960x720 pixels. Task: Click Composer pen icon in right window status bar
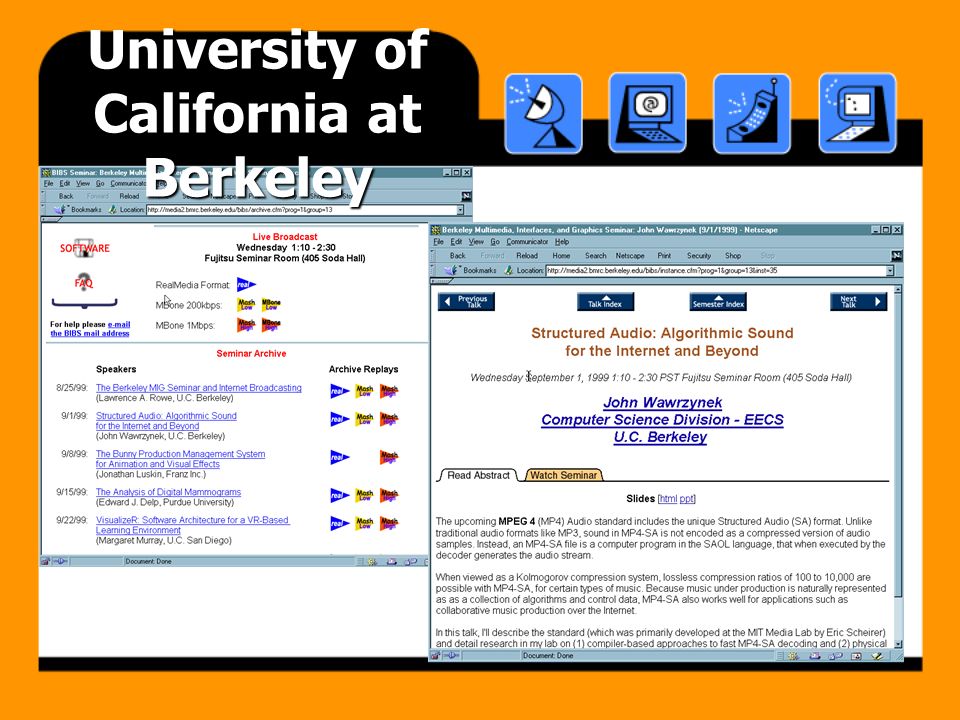(x=877, y=656)
